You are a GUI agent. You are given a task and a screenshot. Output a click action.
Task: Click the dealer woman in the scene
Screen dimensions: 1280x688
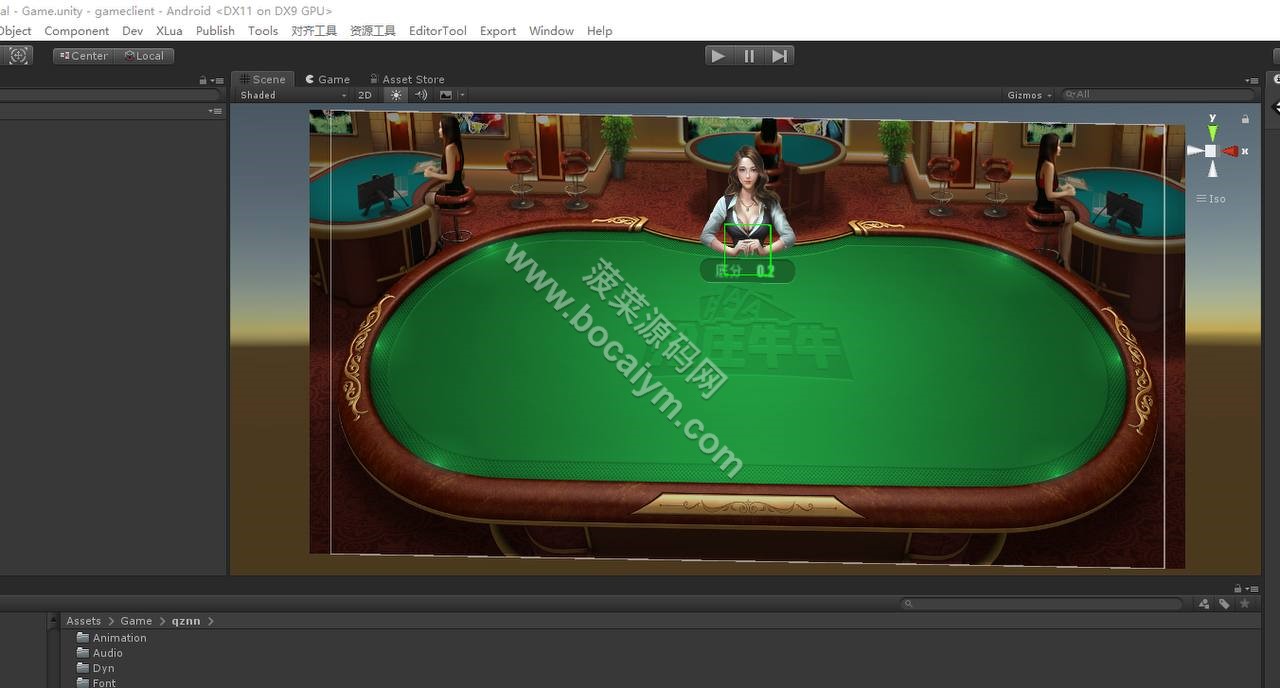point(748,200)
